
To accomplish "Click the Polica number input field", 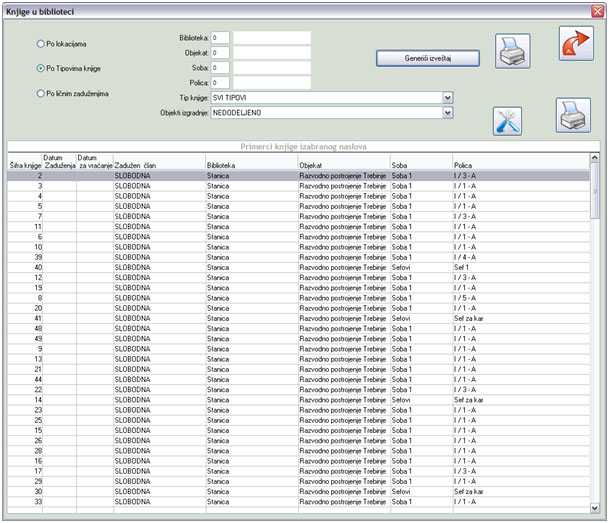I will tap(220, 82).
